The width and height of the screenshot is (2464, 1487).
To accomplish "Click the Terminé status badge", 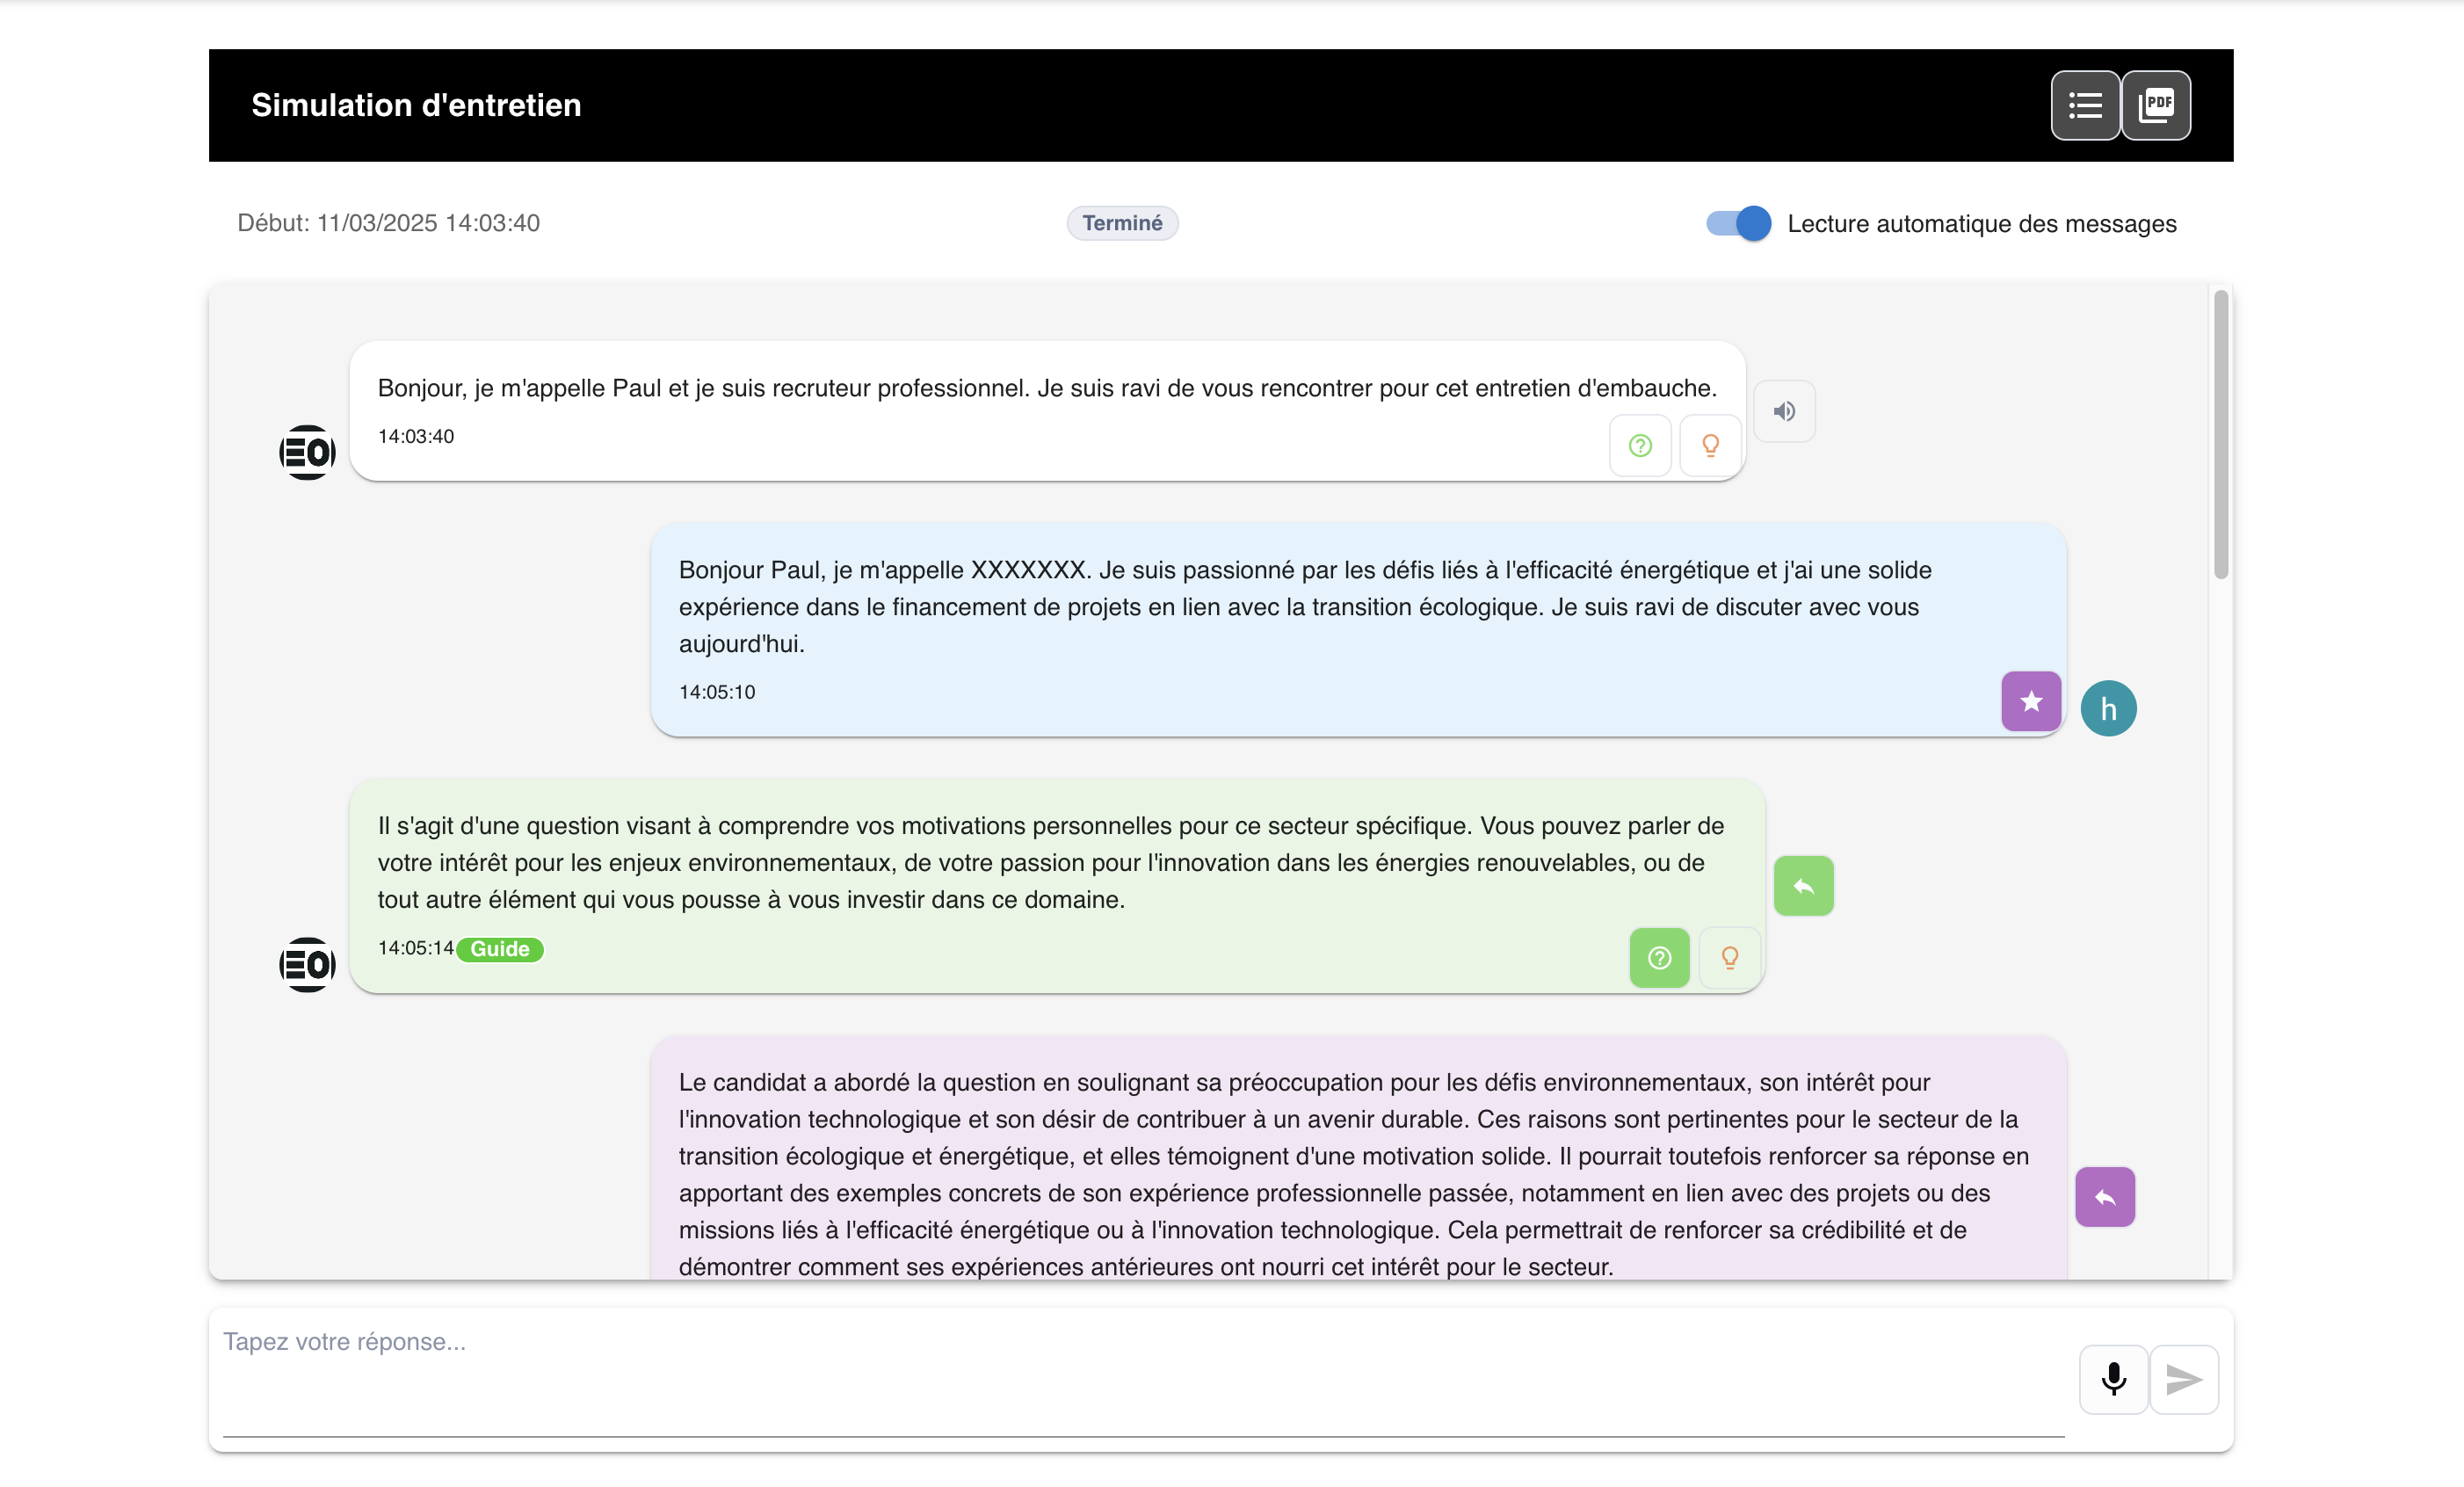I will tap(1122, 223).
